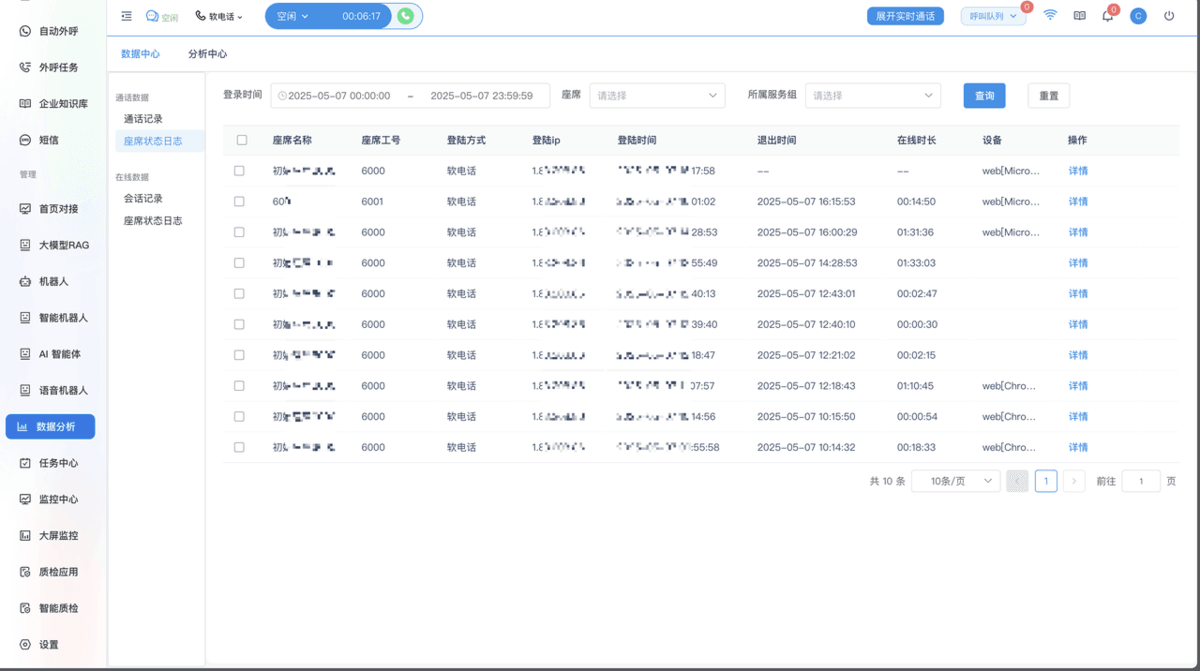Tick the checkbox for the row lasting 01:10:45
The height and width of the screenshot is (671, 1200).
[239, 386]
